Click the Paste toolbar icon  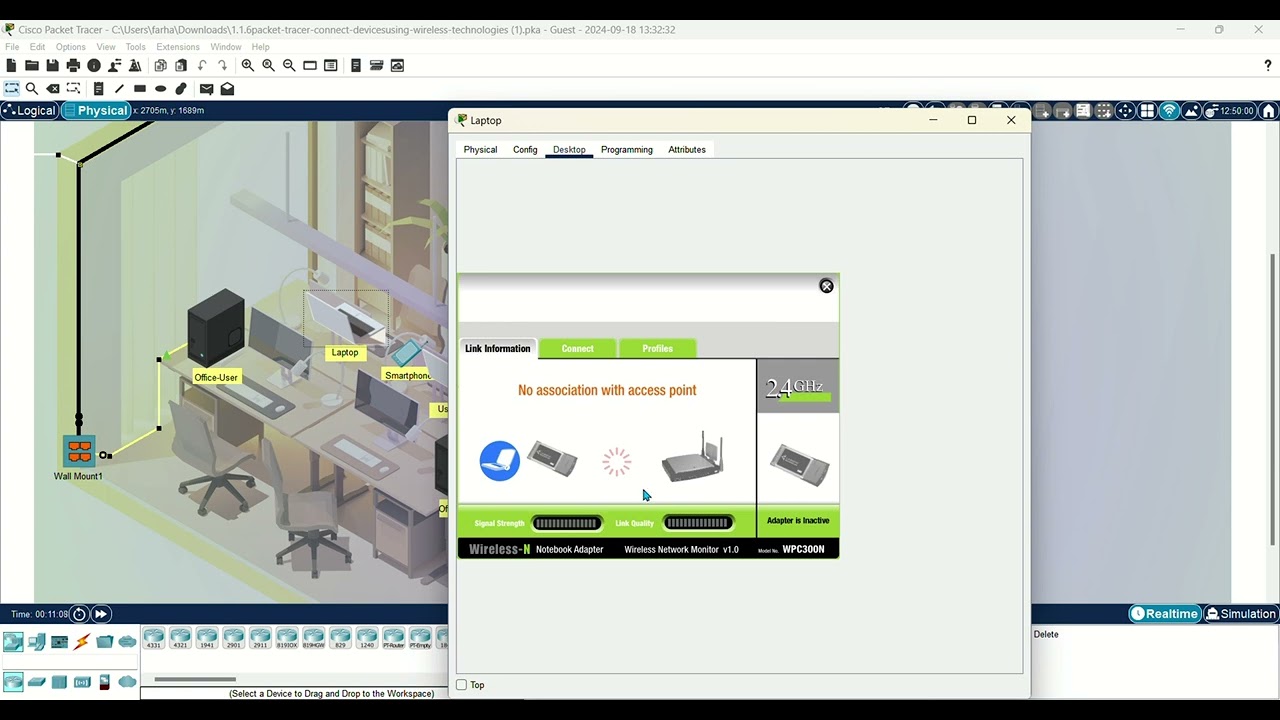coord(181,65)
